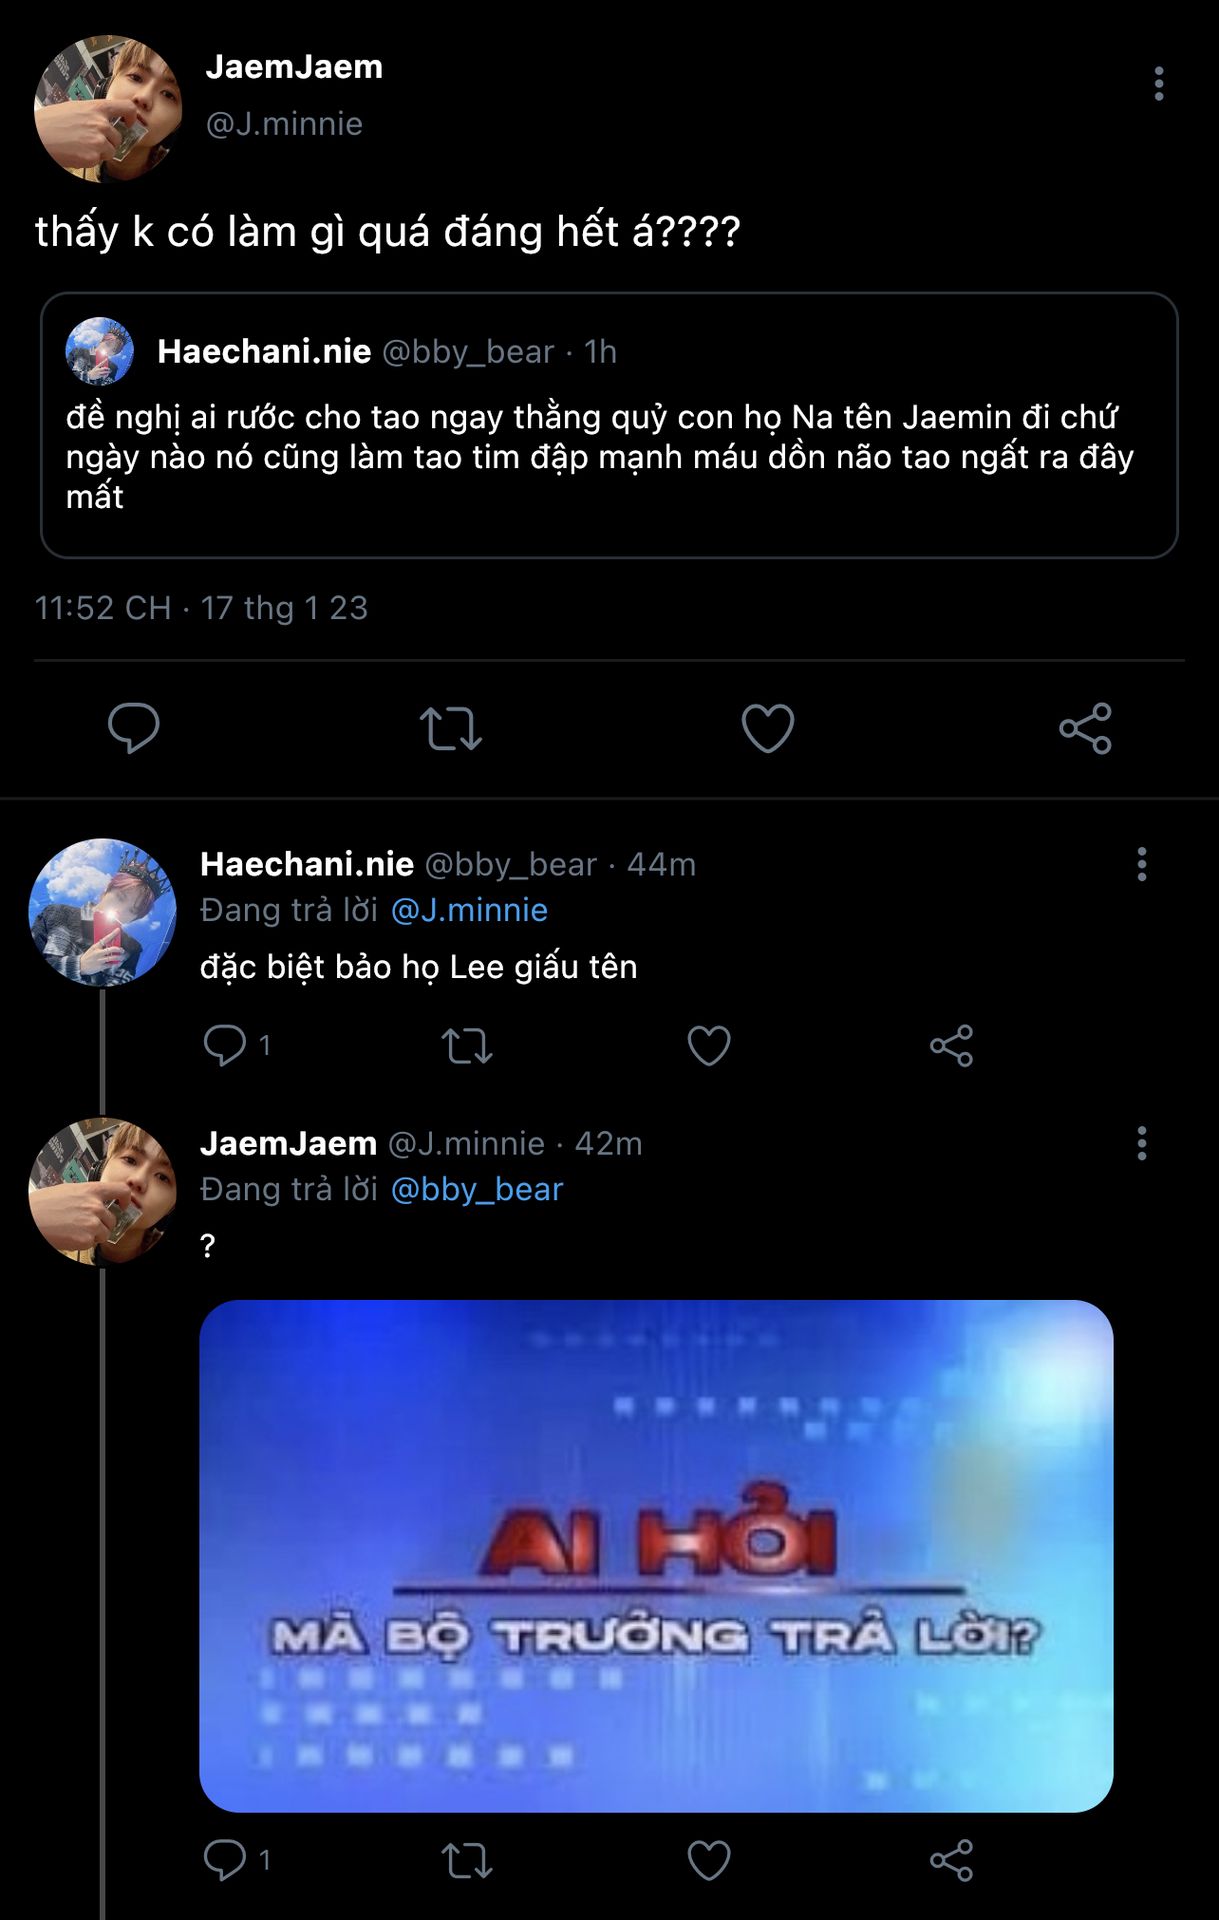Open the @J.minnie mention link
The image size is (1219, 1920).
click(469, 910)
